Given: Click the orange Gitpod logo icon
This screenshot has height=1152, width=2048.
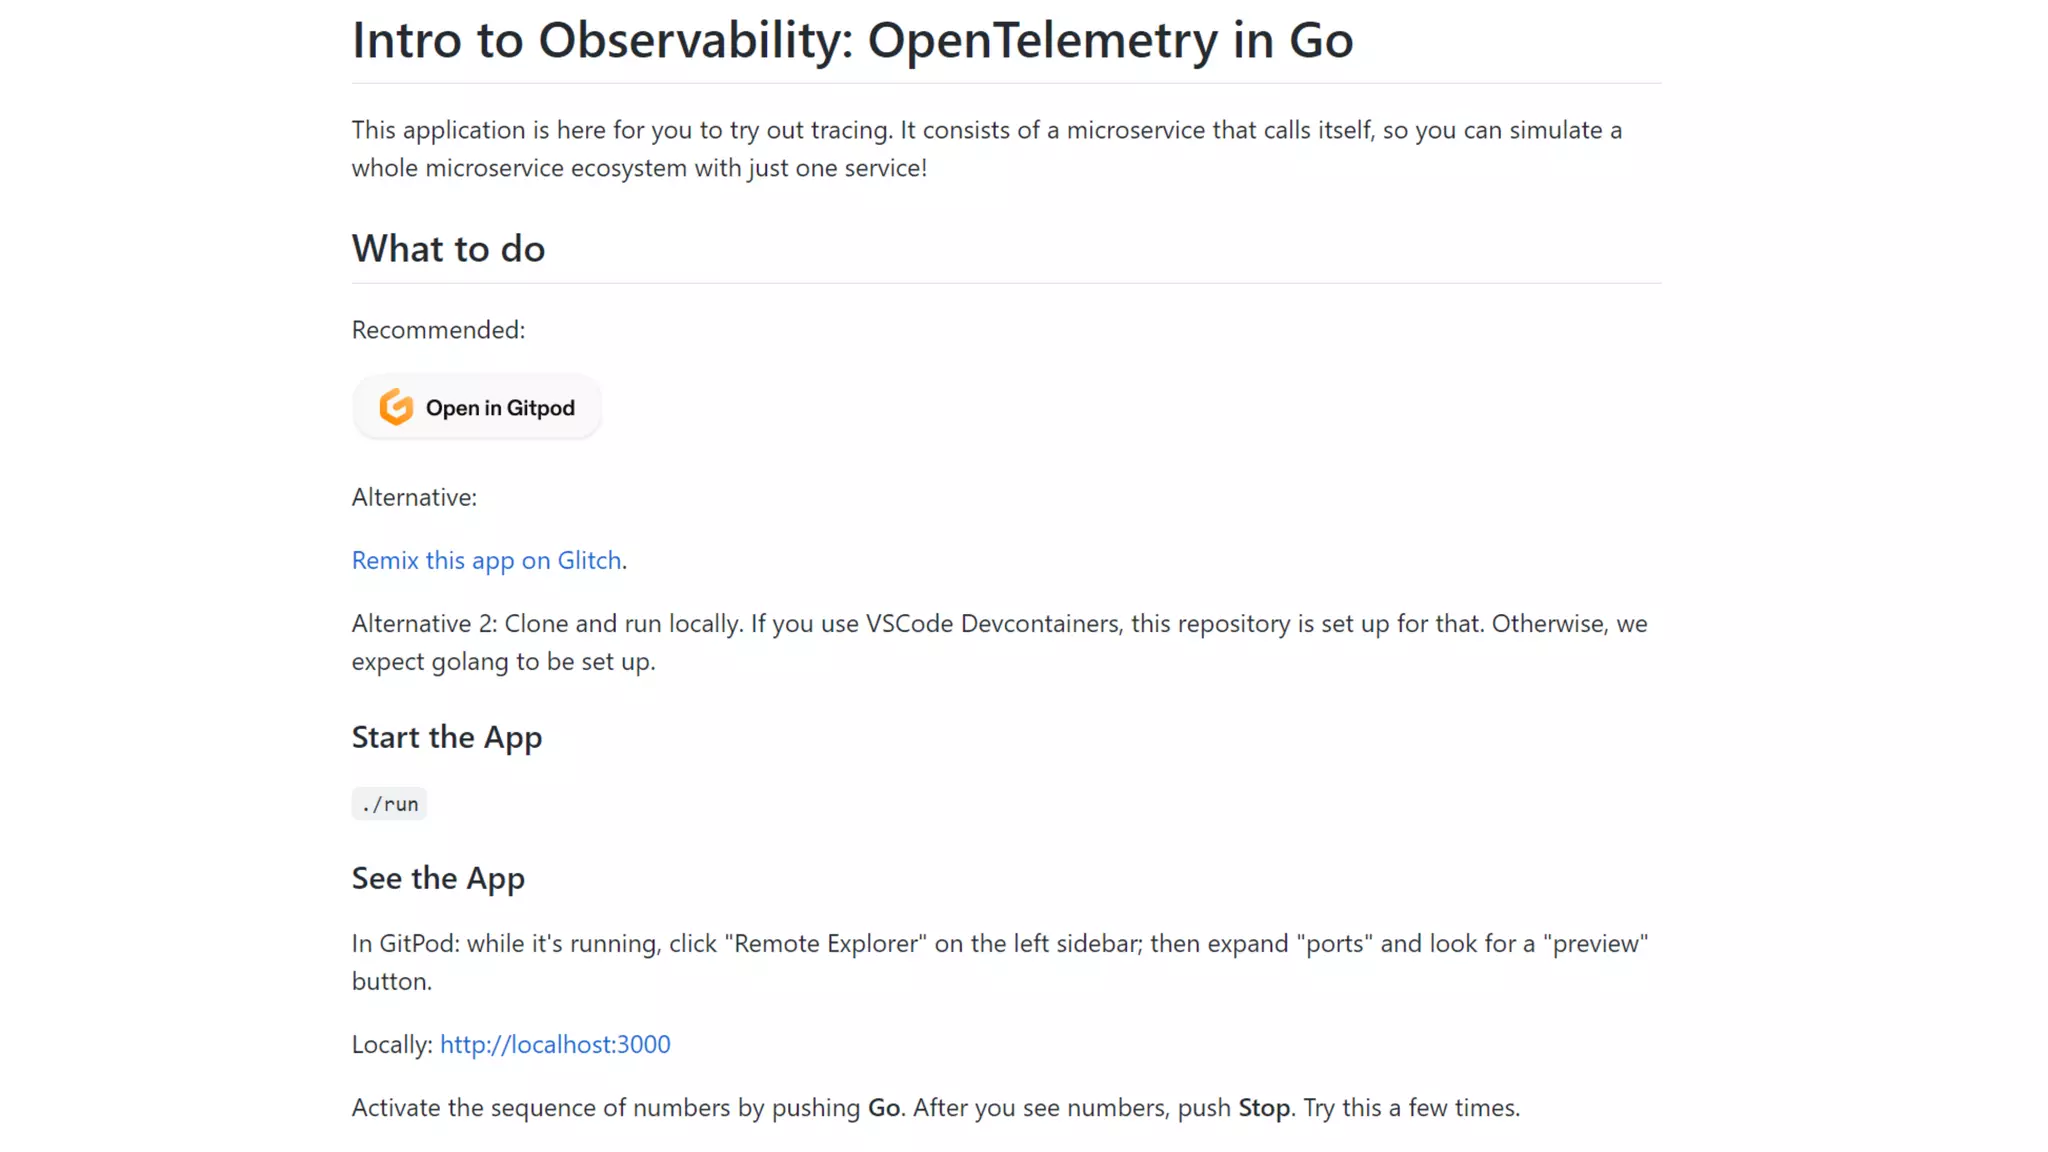Looking at the screenshot, I should (x=396, y=407).
